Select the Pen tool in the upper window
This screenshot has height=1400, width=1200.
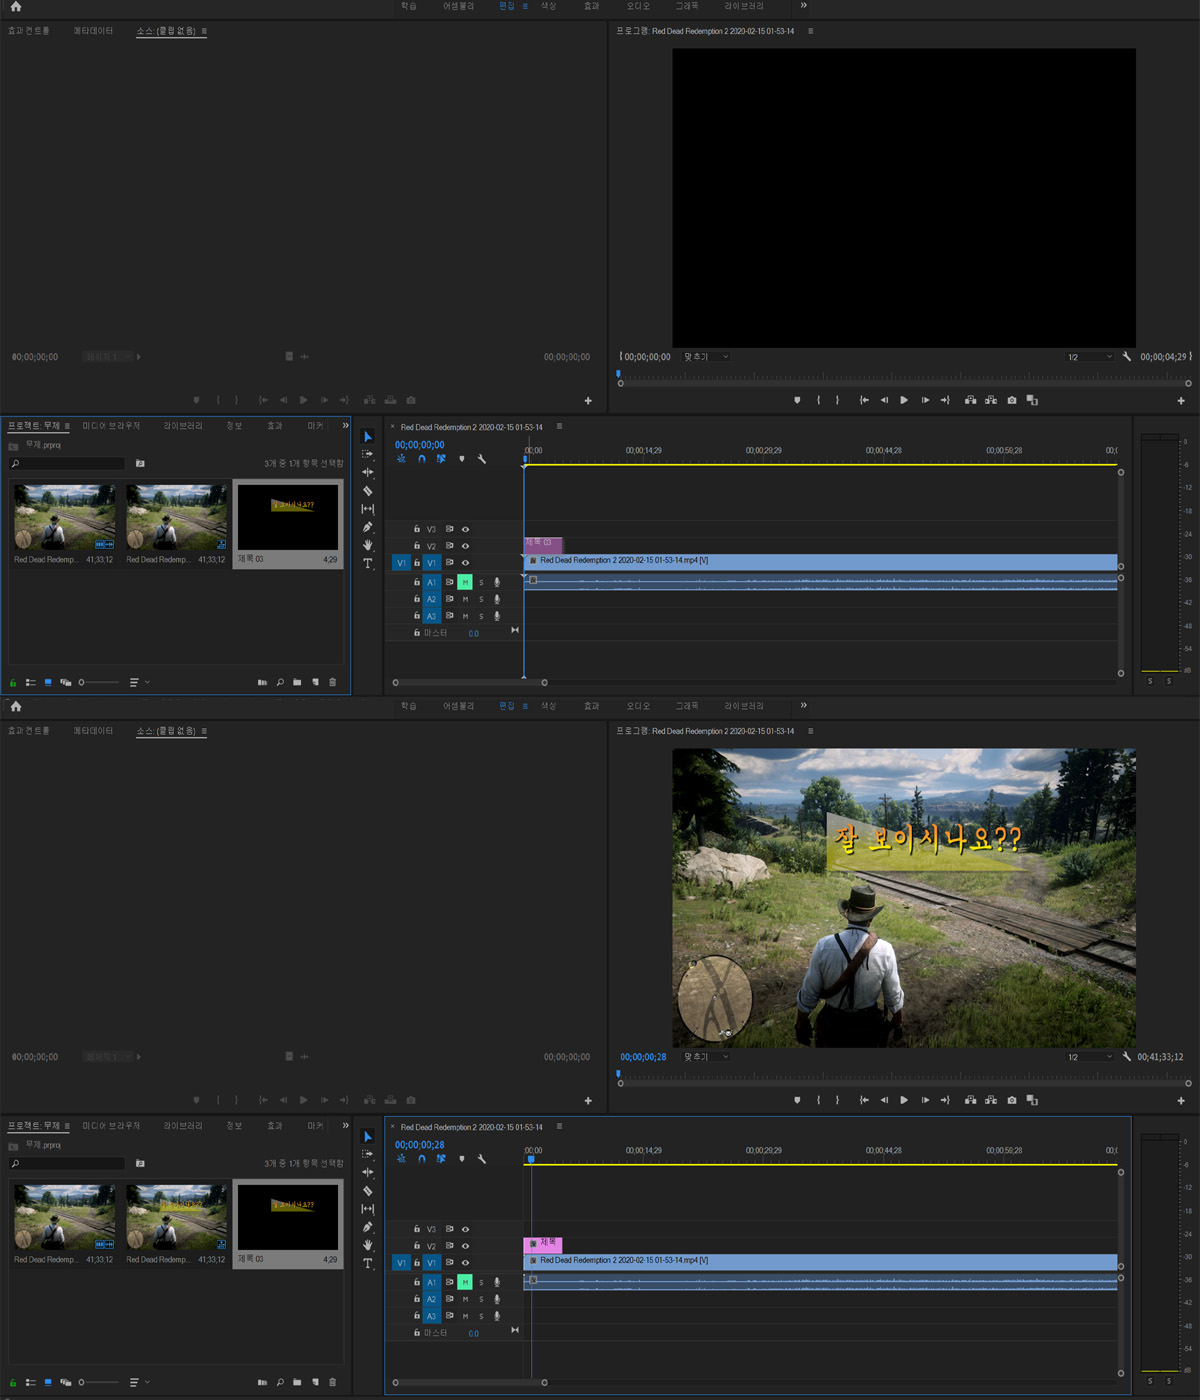pos(367,527)
